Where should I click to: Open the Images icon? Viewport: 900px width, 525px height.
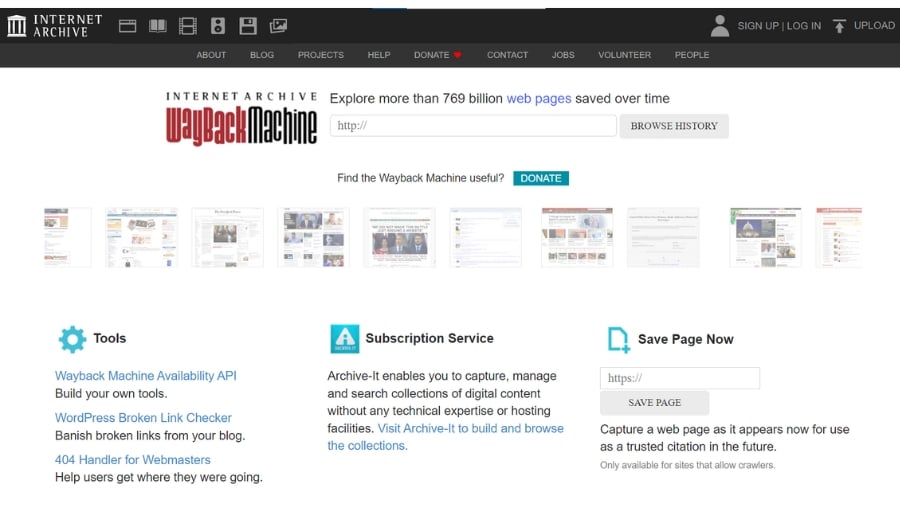tap(278, 26)
